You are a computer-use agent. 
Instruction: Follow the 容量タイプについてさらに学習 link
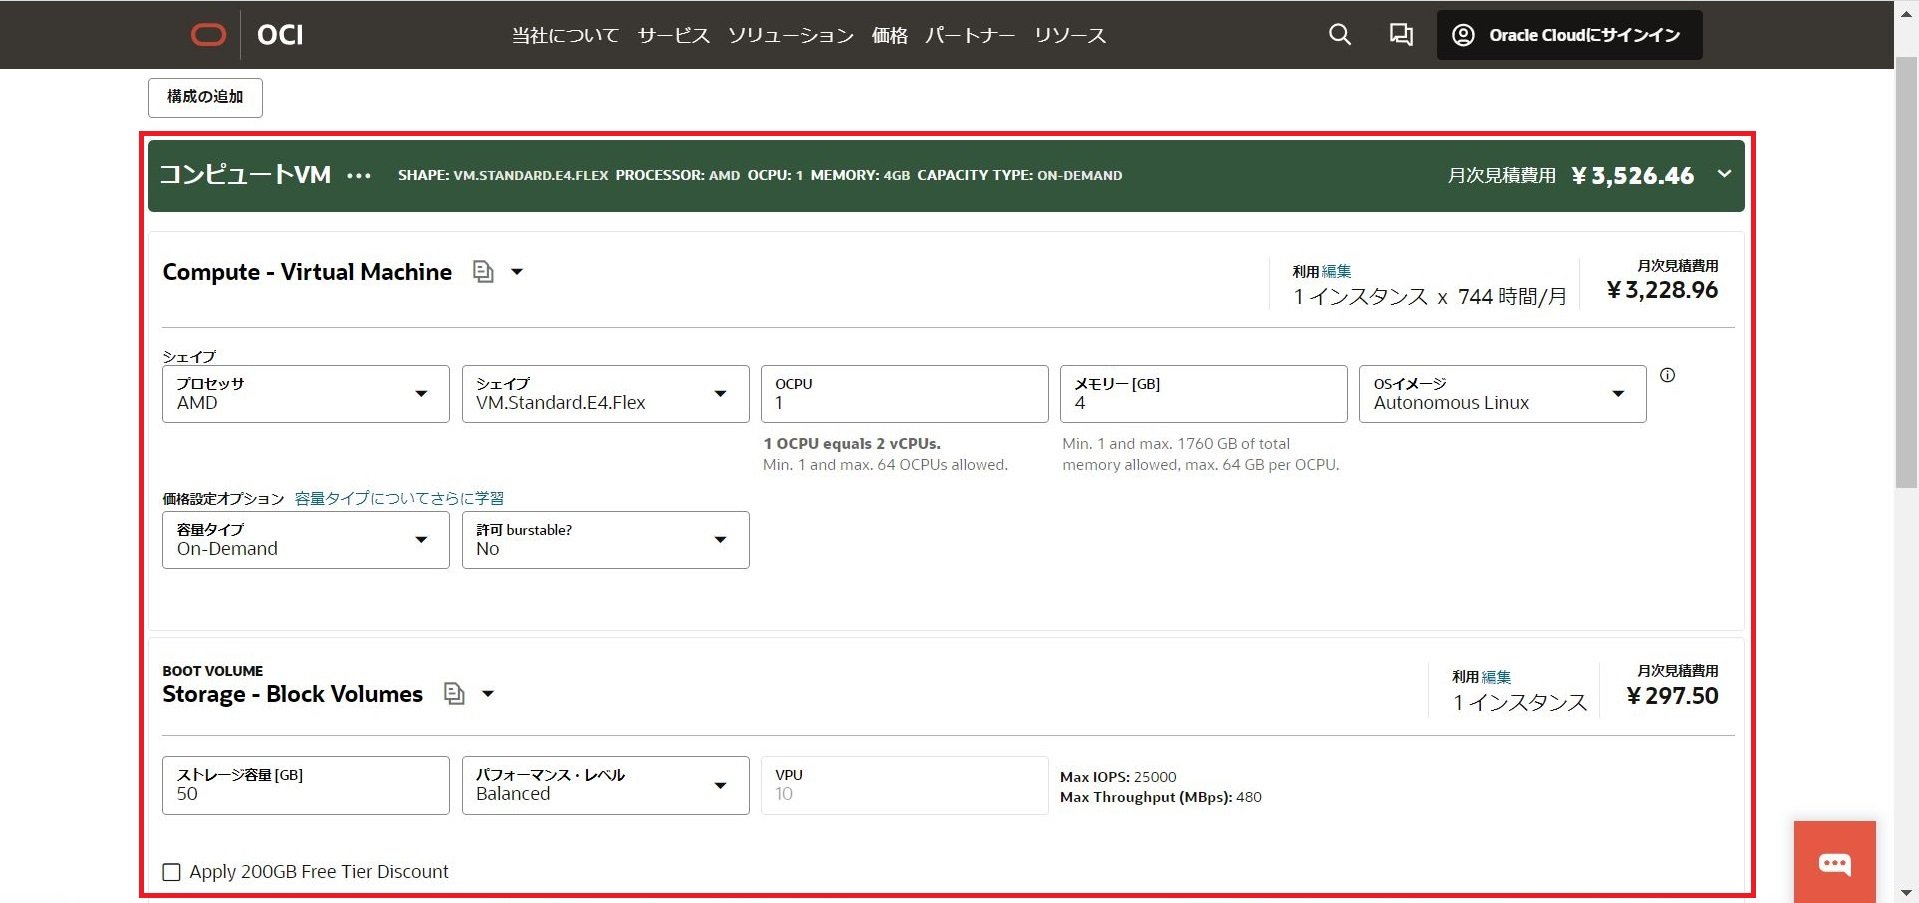coord(399,498)
